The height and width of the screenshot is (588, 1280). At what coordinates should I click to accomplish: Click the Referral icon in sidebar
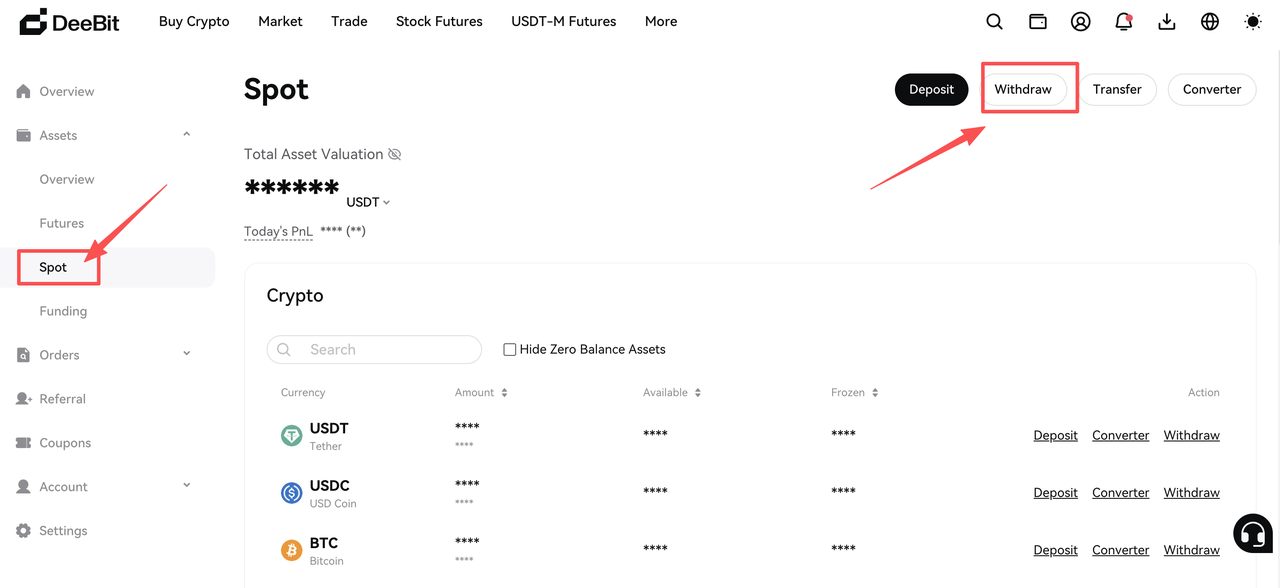[24, 399]
